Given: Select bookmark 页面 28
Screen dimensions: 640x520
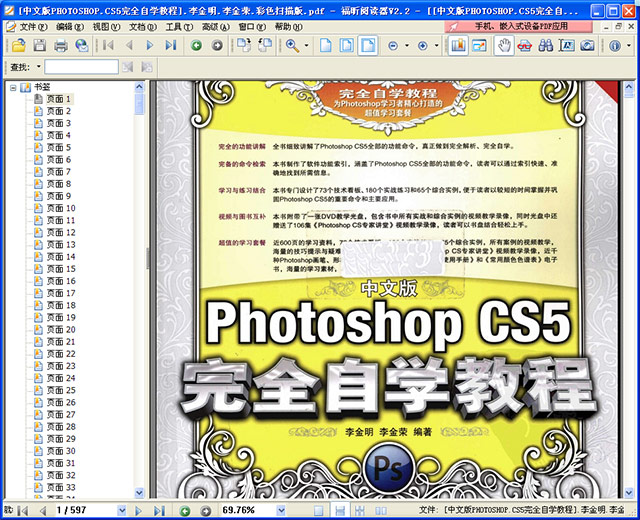Looking at the screenshot, I should pyautogui.click(x=61, y=427).
